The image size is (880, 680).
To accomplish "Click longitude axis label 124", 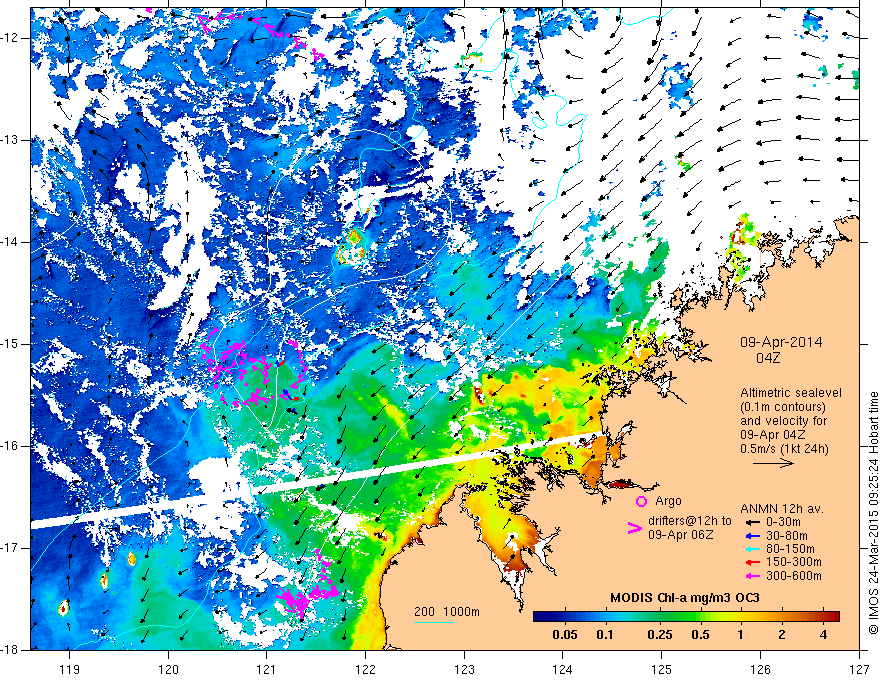I will point(563,669).
